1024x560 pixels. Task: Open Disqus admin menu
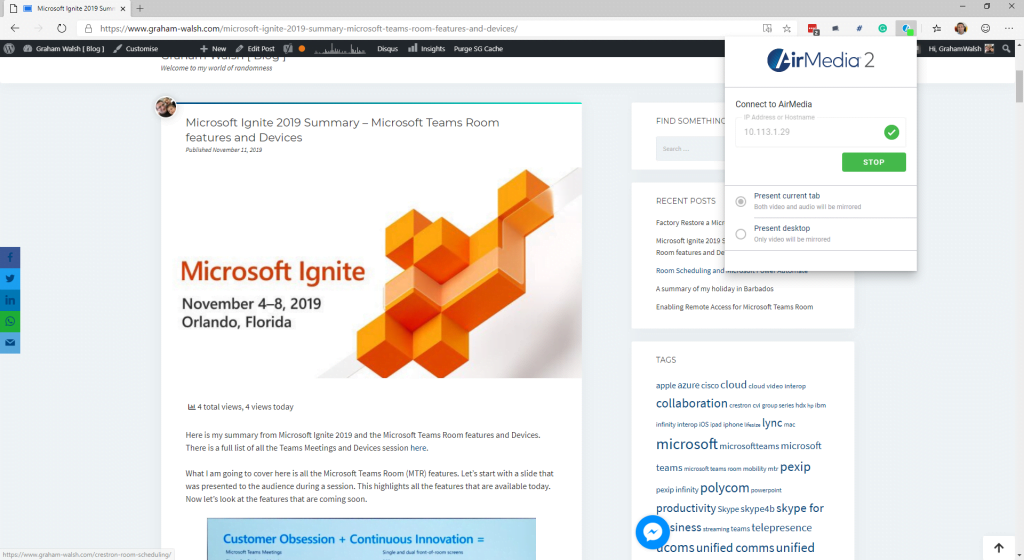pyautogui.click(x=387, y=48)
